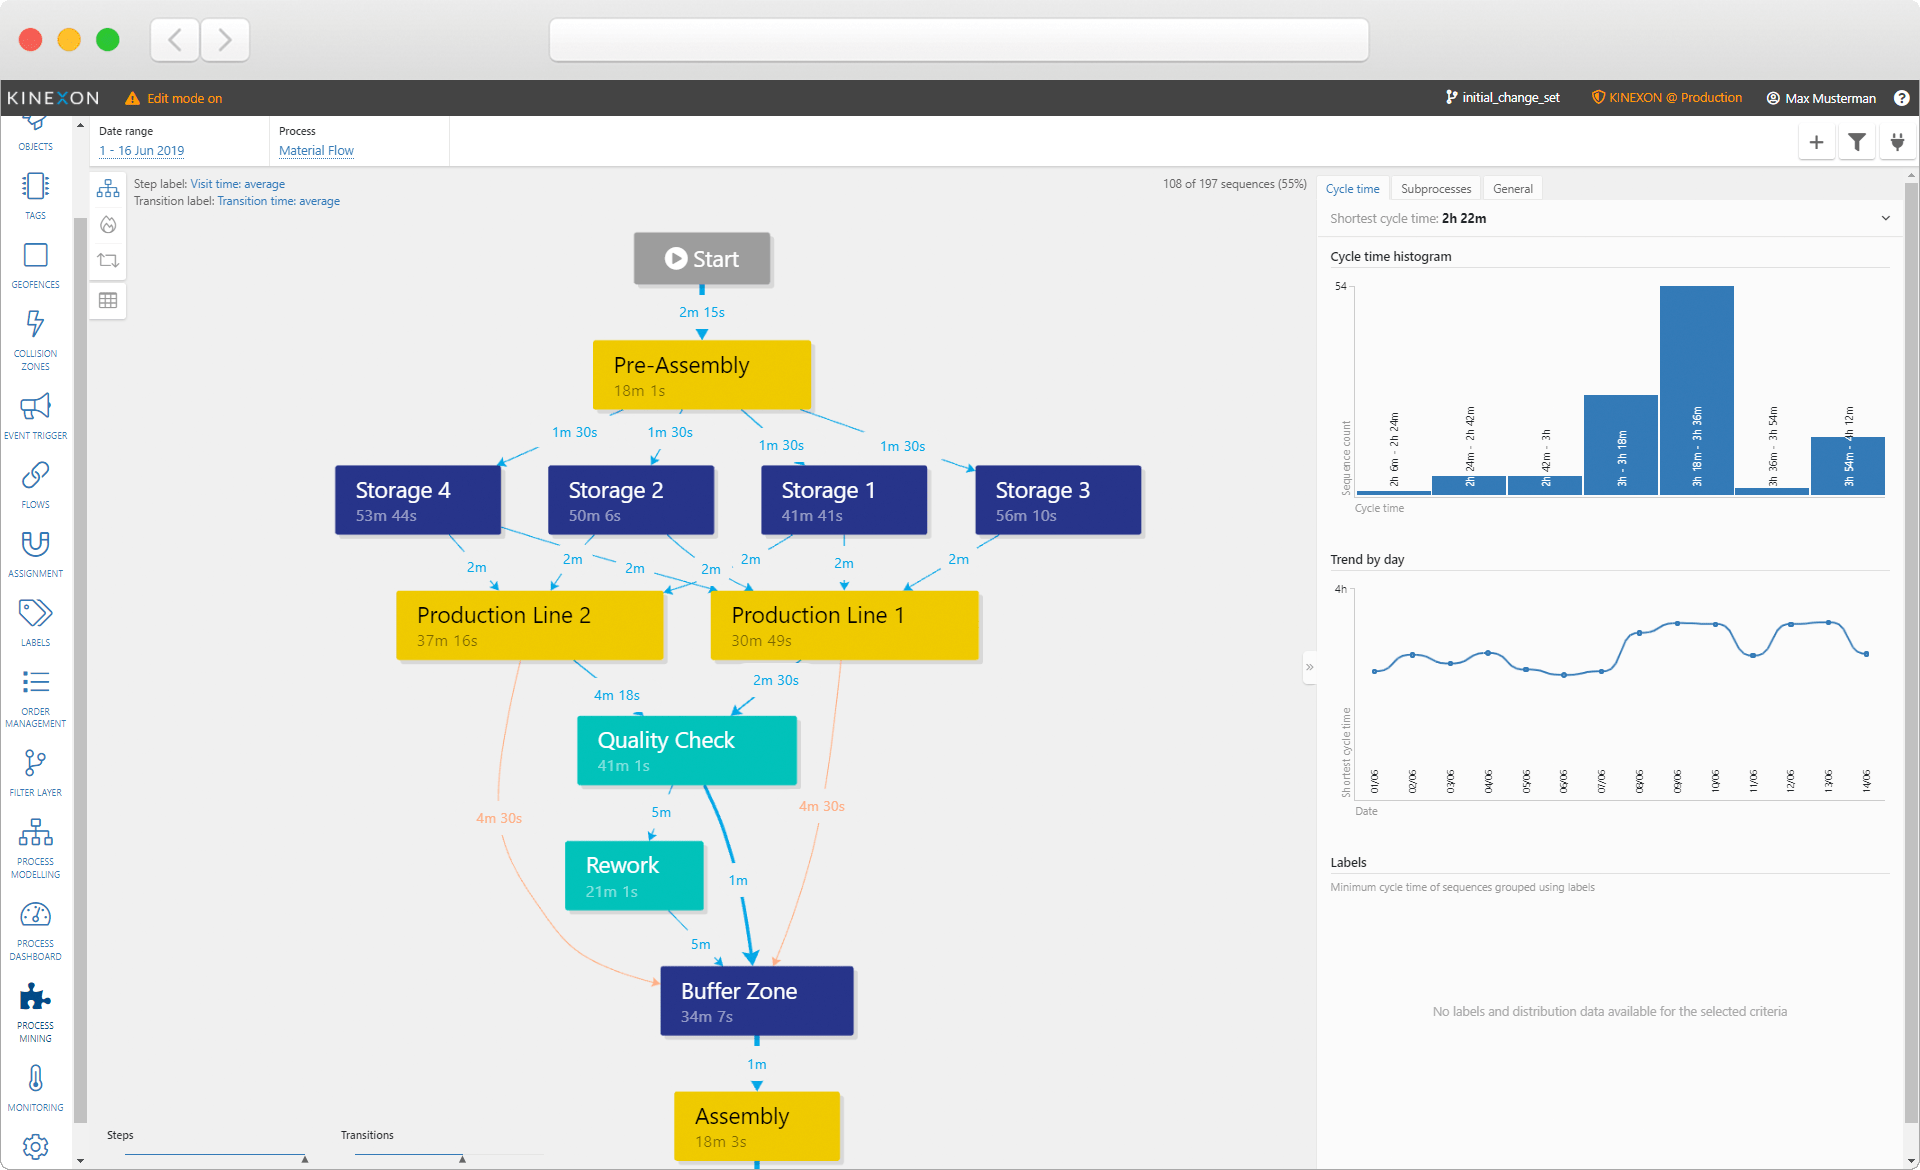Click the 1 - 16 Jun 2019 date range
This screenshot has width=1920, height=1170.
[142, 151]
